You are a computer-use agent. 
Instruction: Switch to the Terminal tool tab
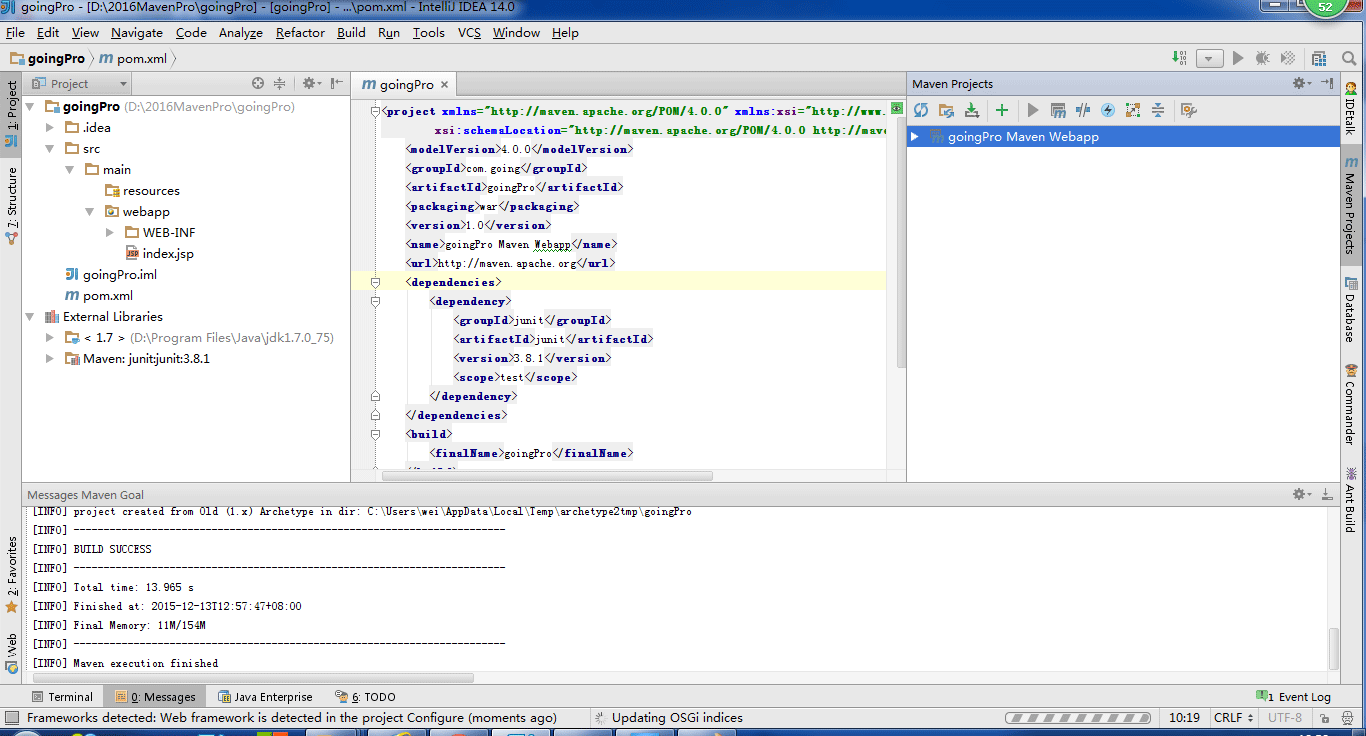click(62, 696)
